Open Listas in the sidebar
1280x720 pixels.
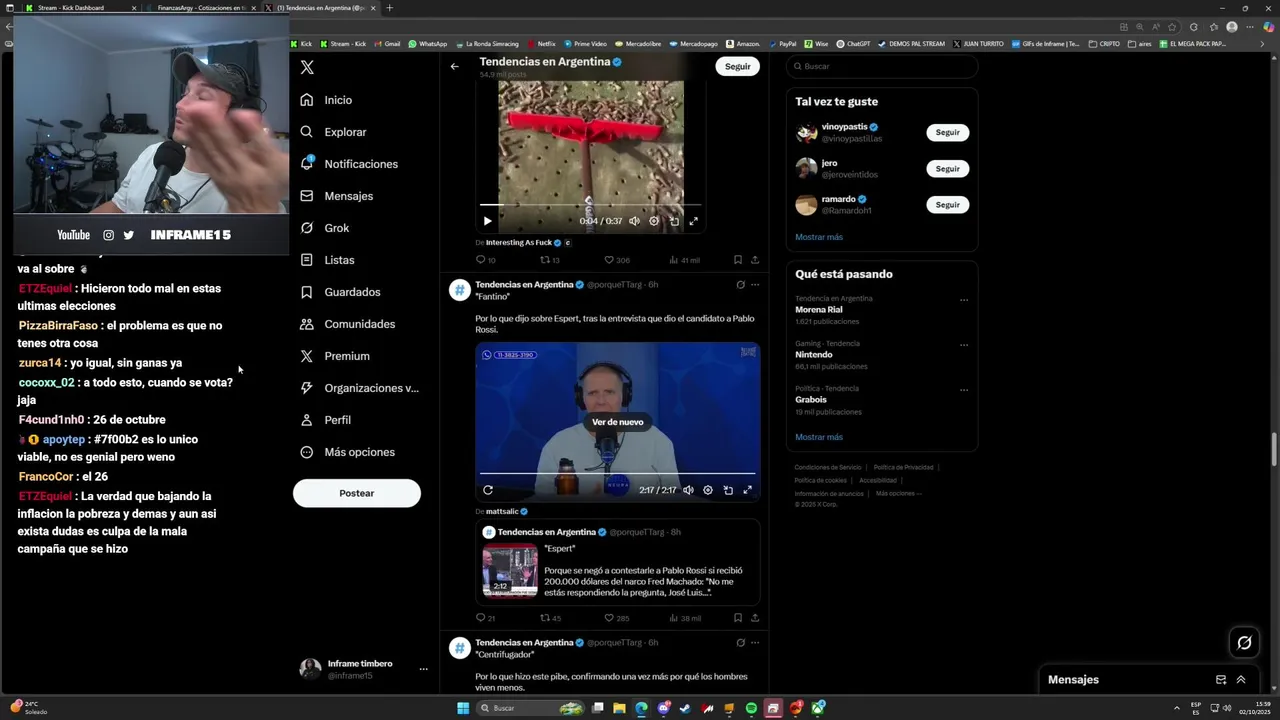coord(327,260)
